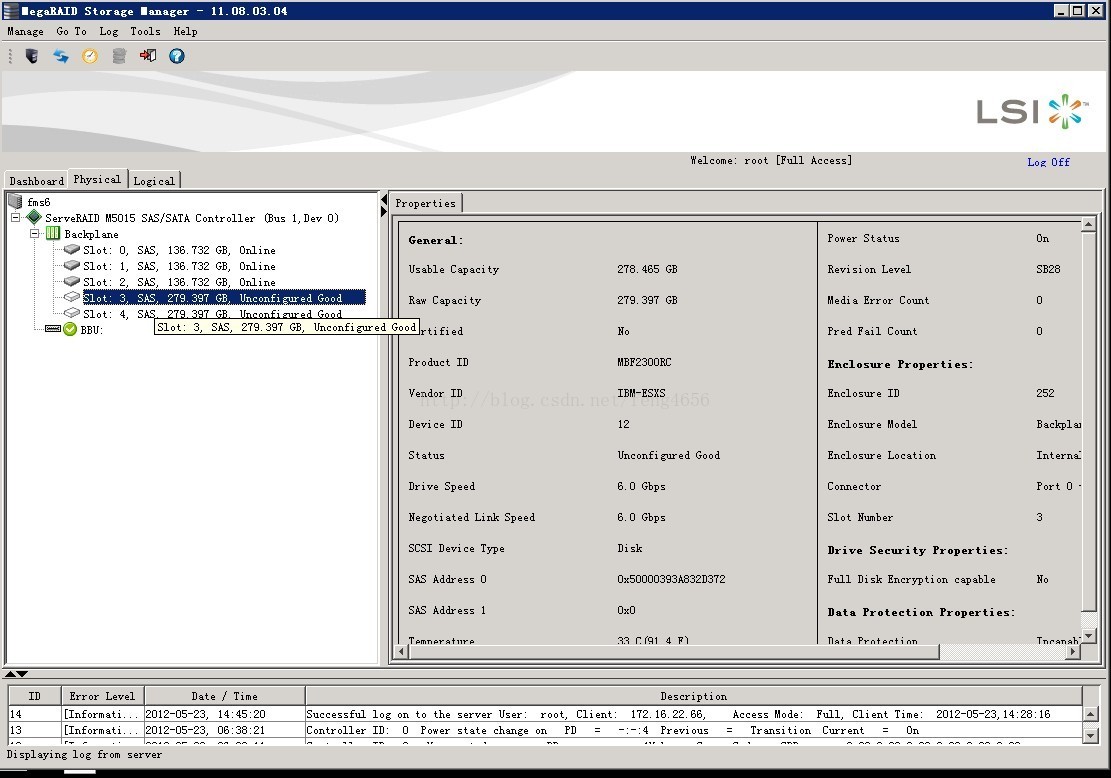Screen dimensions: 1111x778
Task: Select the Properties tab
Action: 425,203
